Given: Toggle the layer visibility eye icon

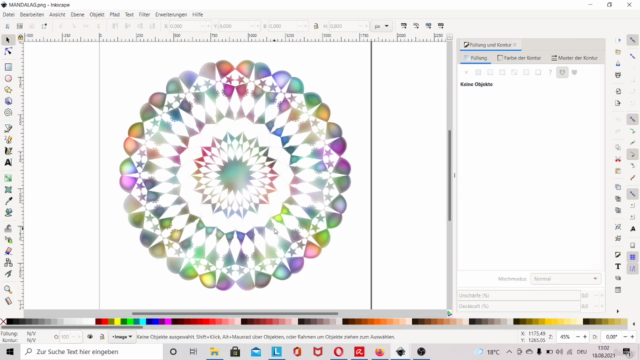Looking at the screenshot, I should pos(90,337).
